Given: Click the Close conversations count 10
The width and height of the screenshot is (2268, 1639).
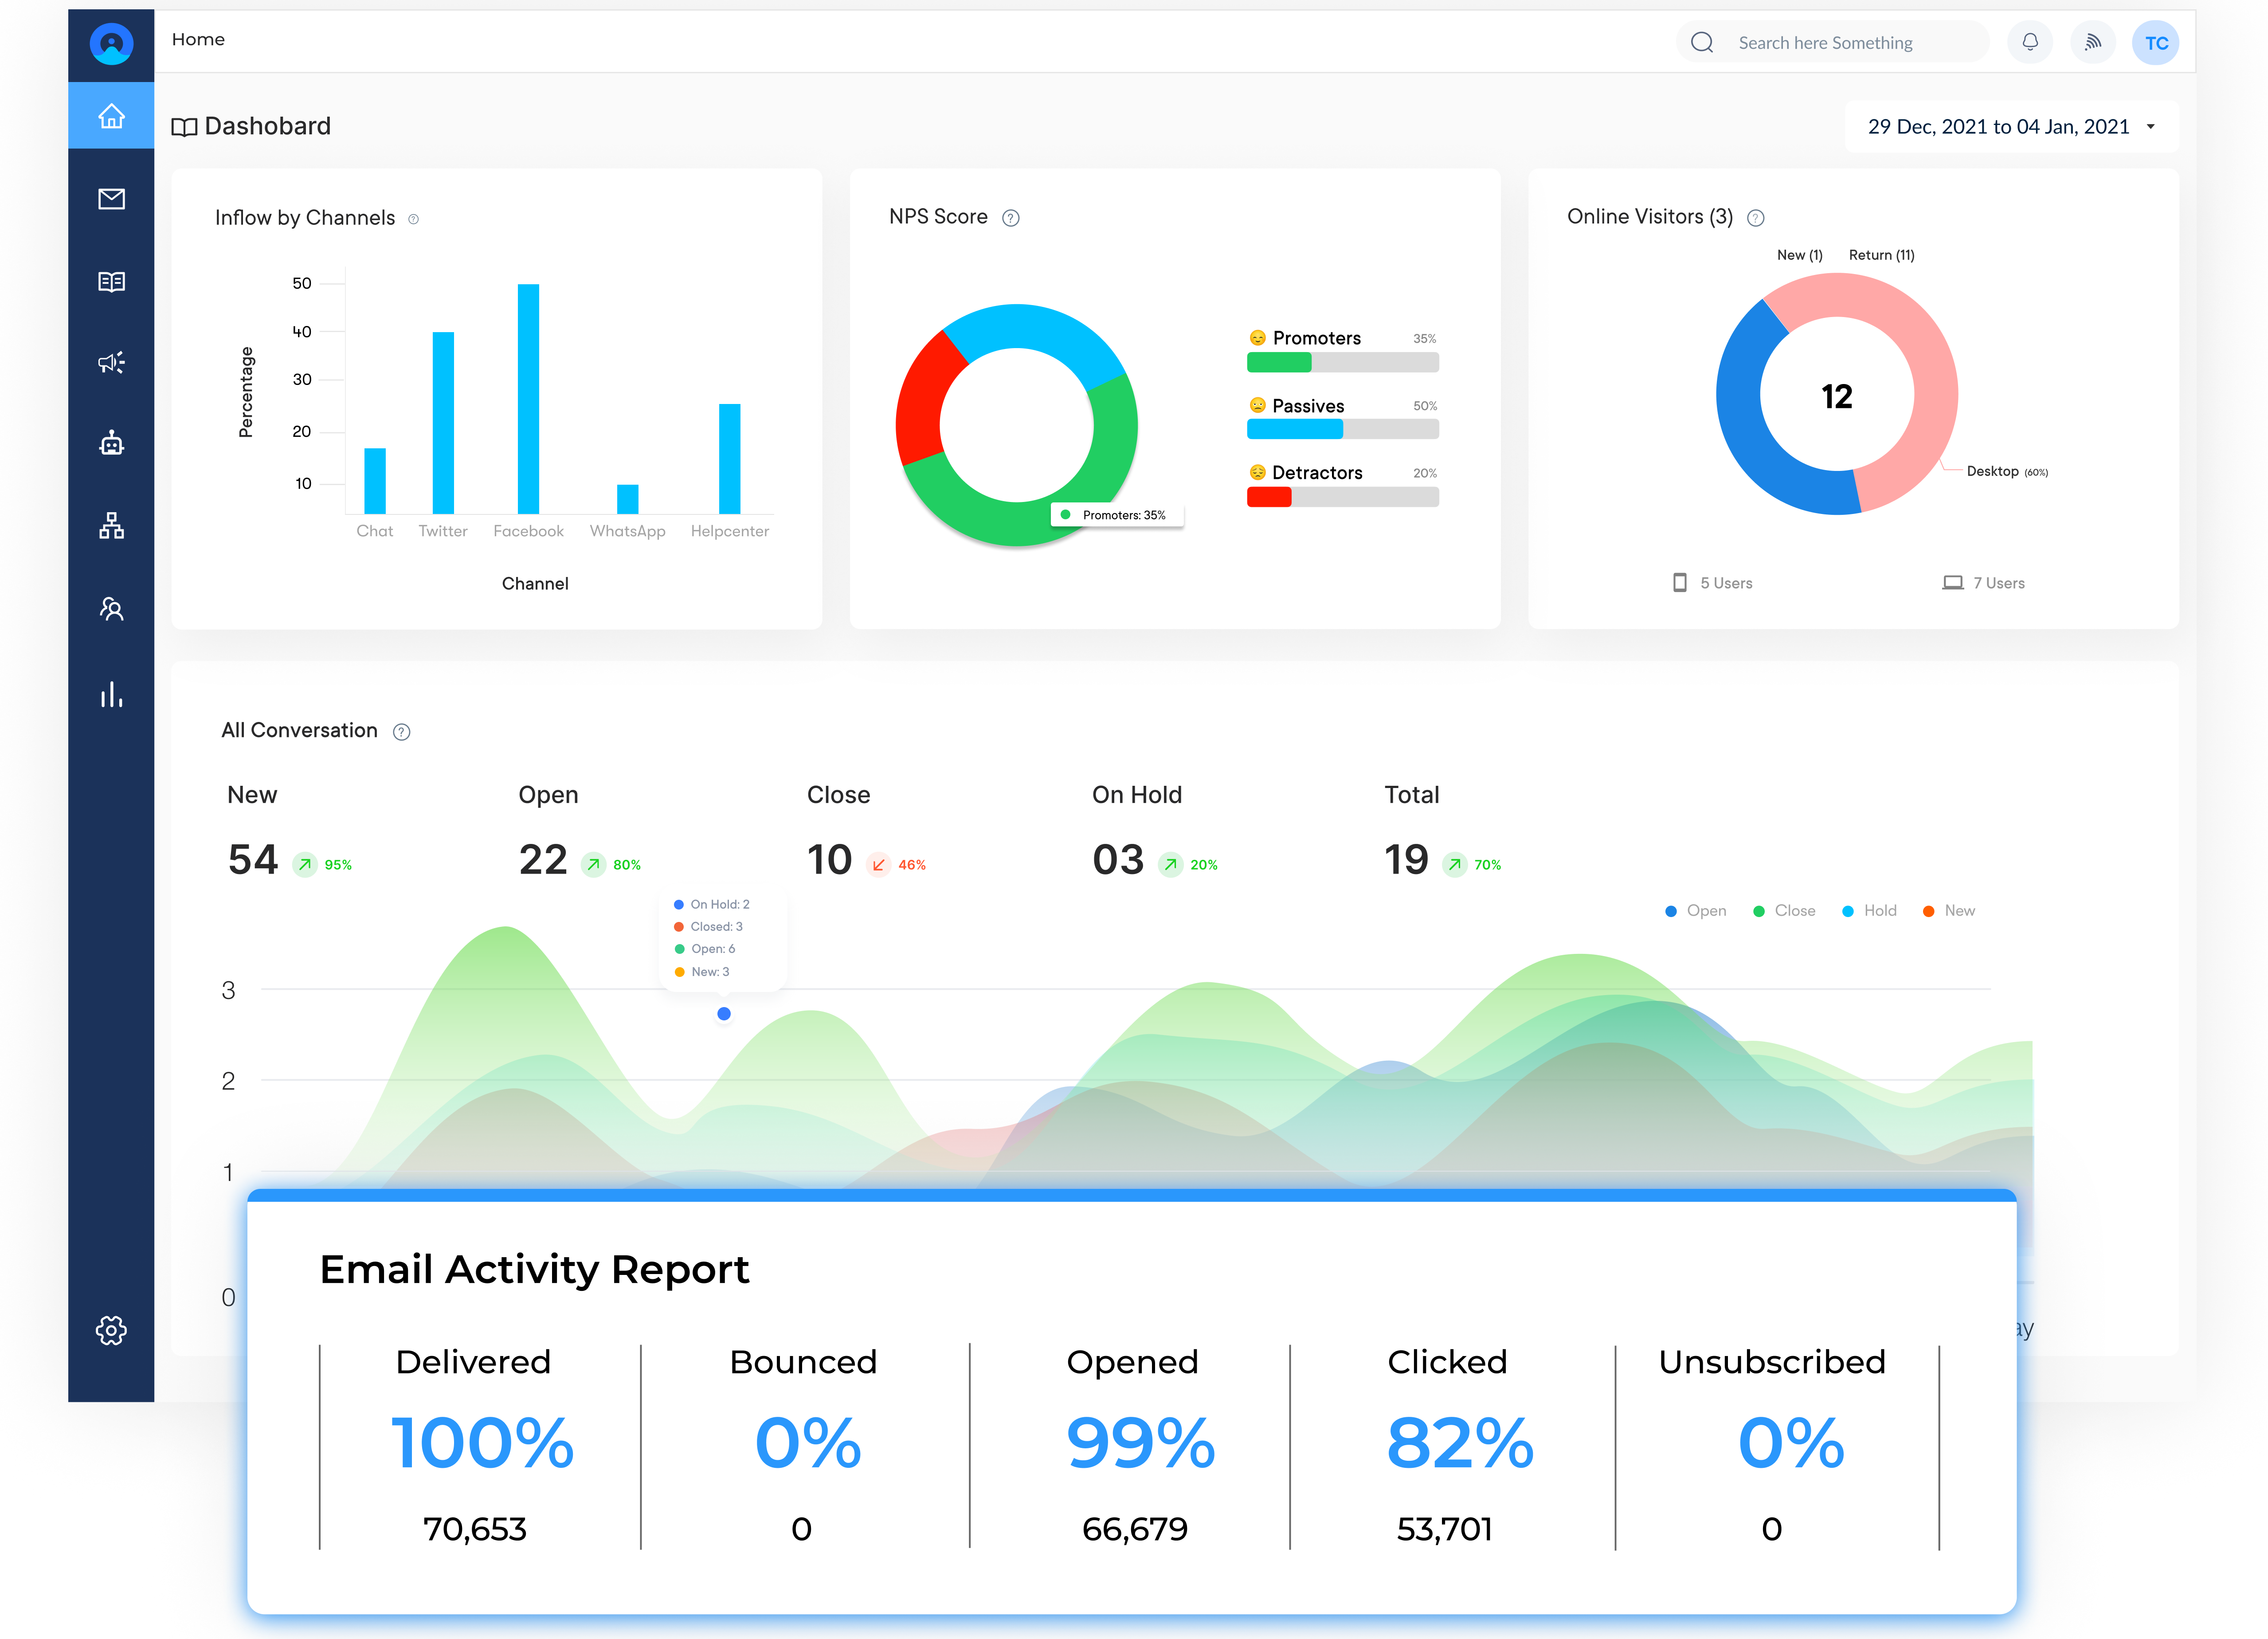Looking at the screenshot, I should pos(829,860).
